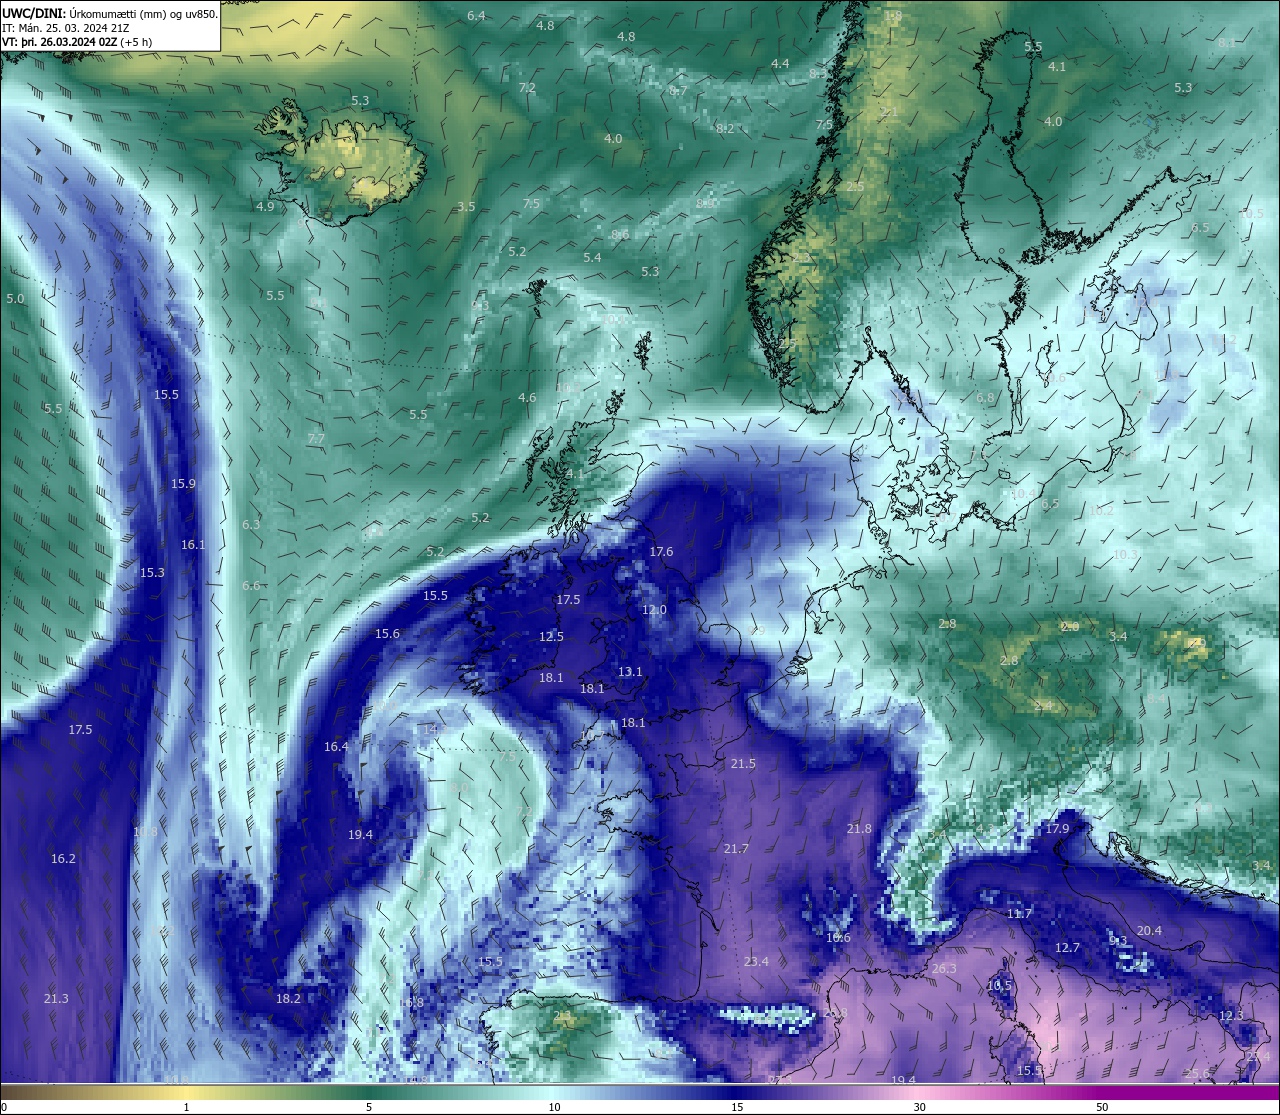This screenshot has width=1280, height=1115.
Task: Click the 7.7 value in the Atlantic
Action: click(x=316, y=439)
